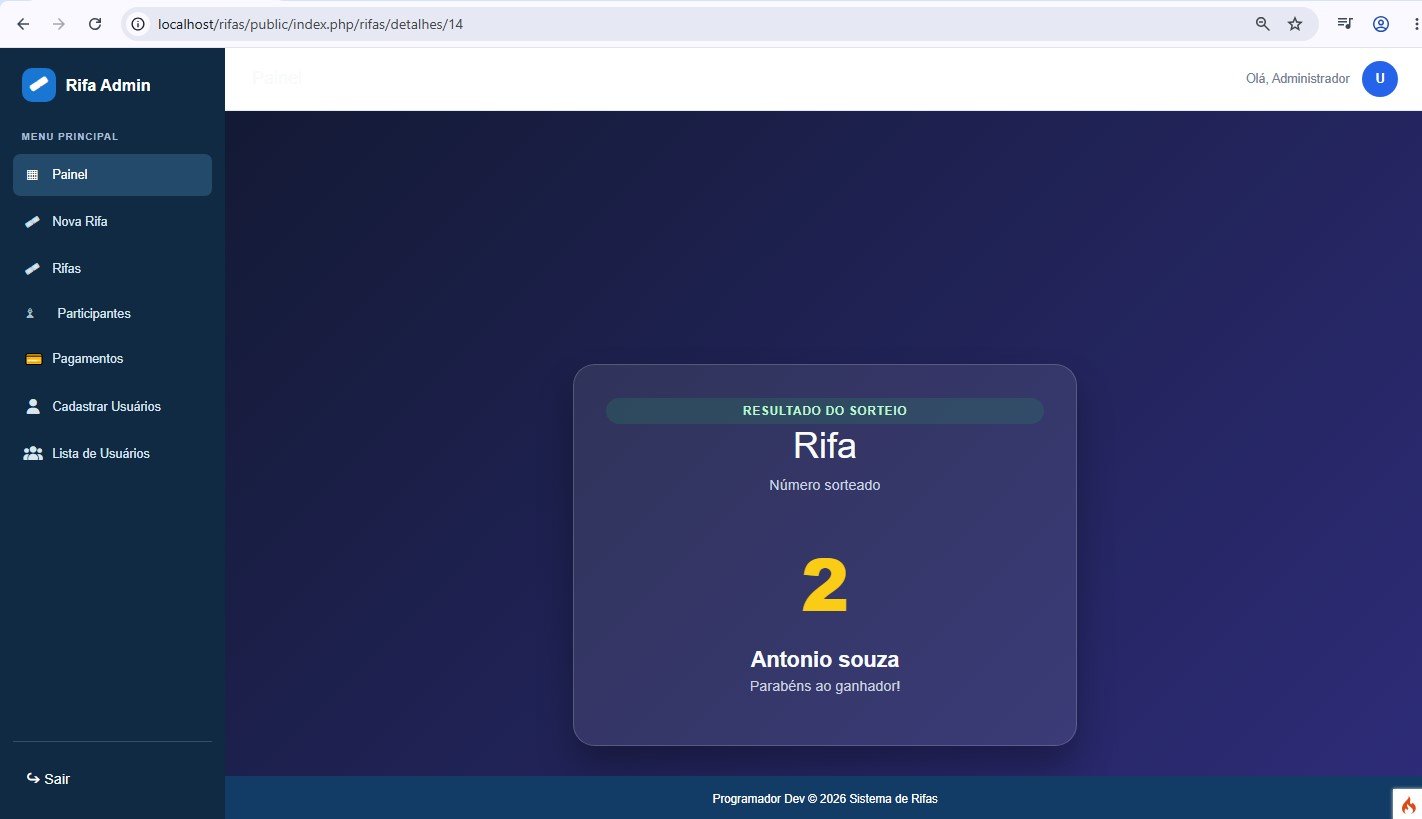Click footer text Programador Dev Sistema de Rifas
Screen dimensions: 1422x819
point(825,799)
